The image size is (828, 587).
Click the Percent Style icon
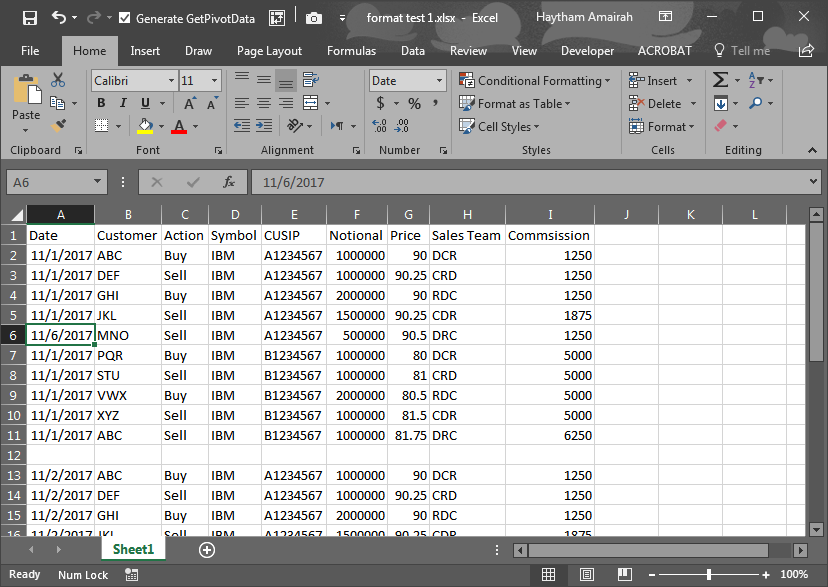point(412,103)
